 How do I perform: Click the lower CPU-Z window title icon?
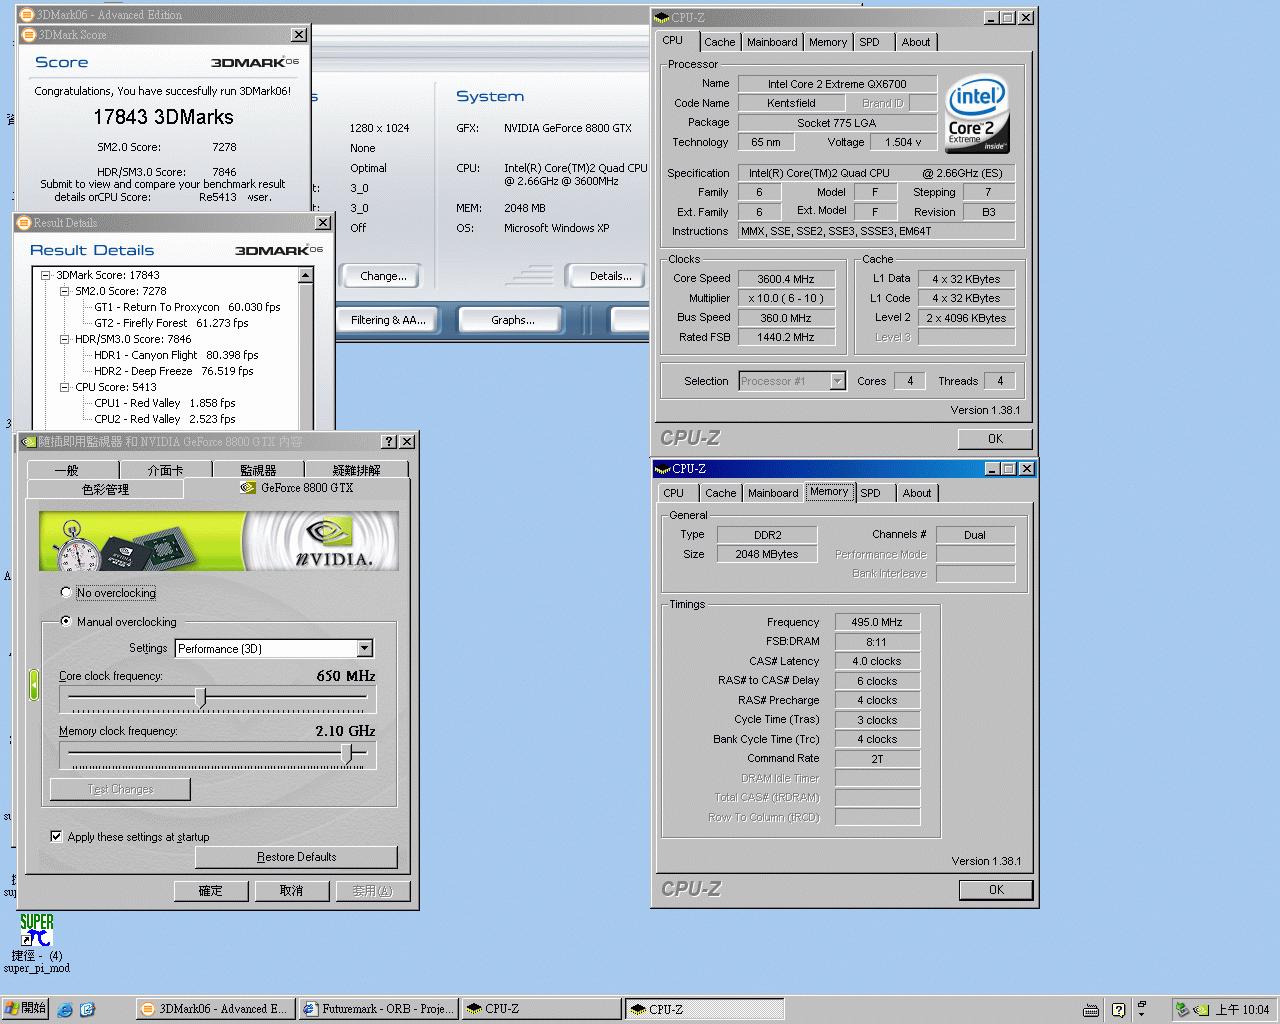(661, 469)
